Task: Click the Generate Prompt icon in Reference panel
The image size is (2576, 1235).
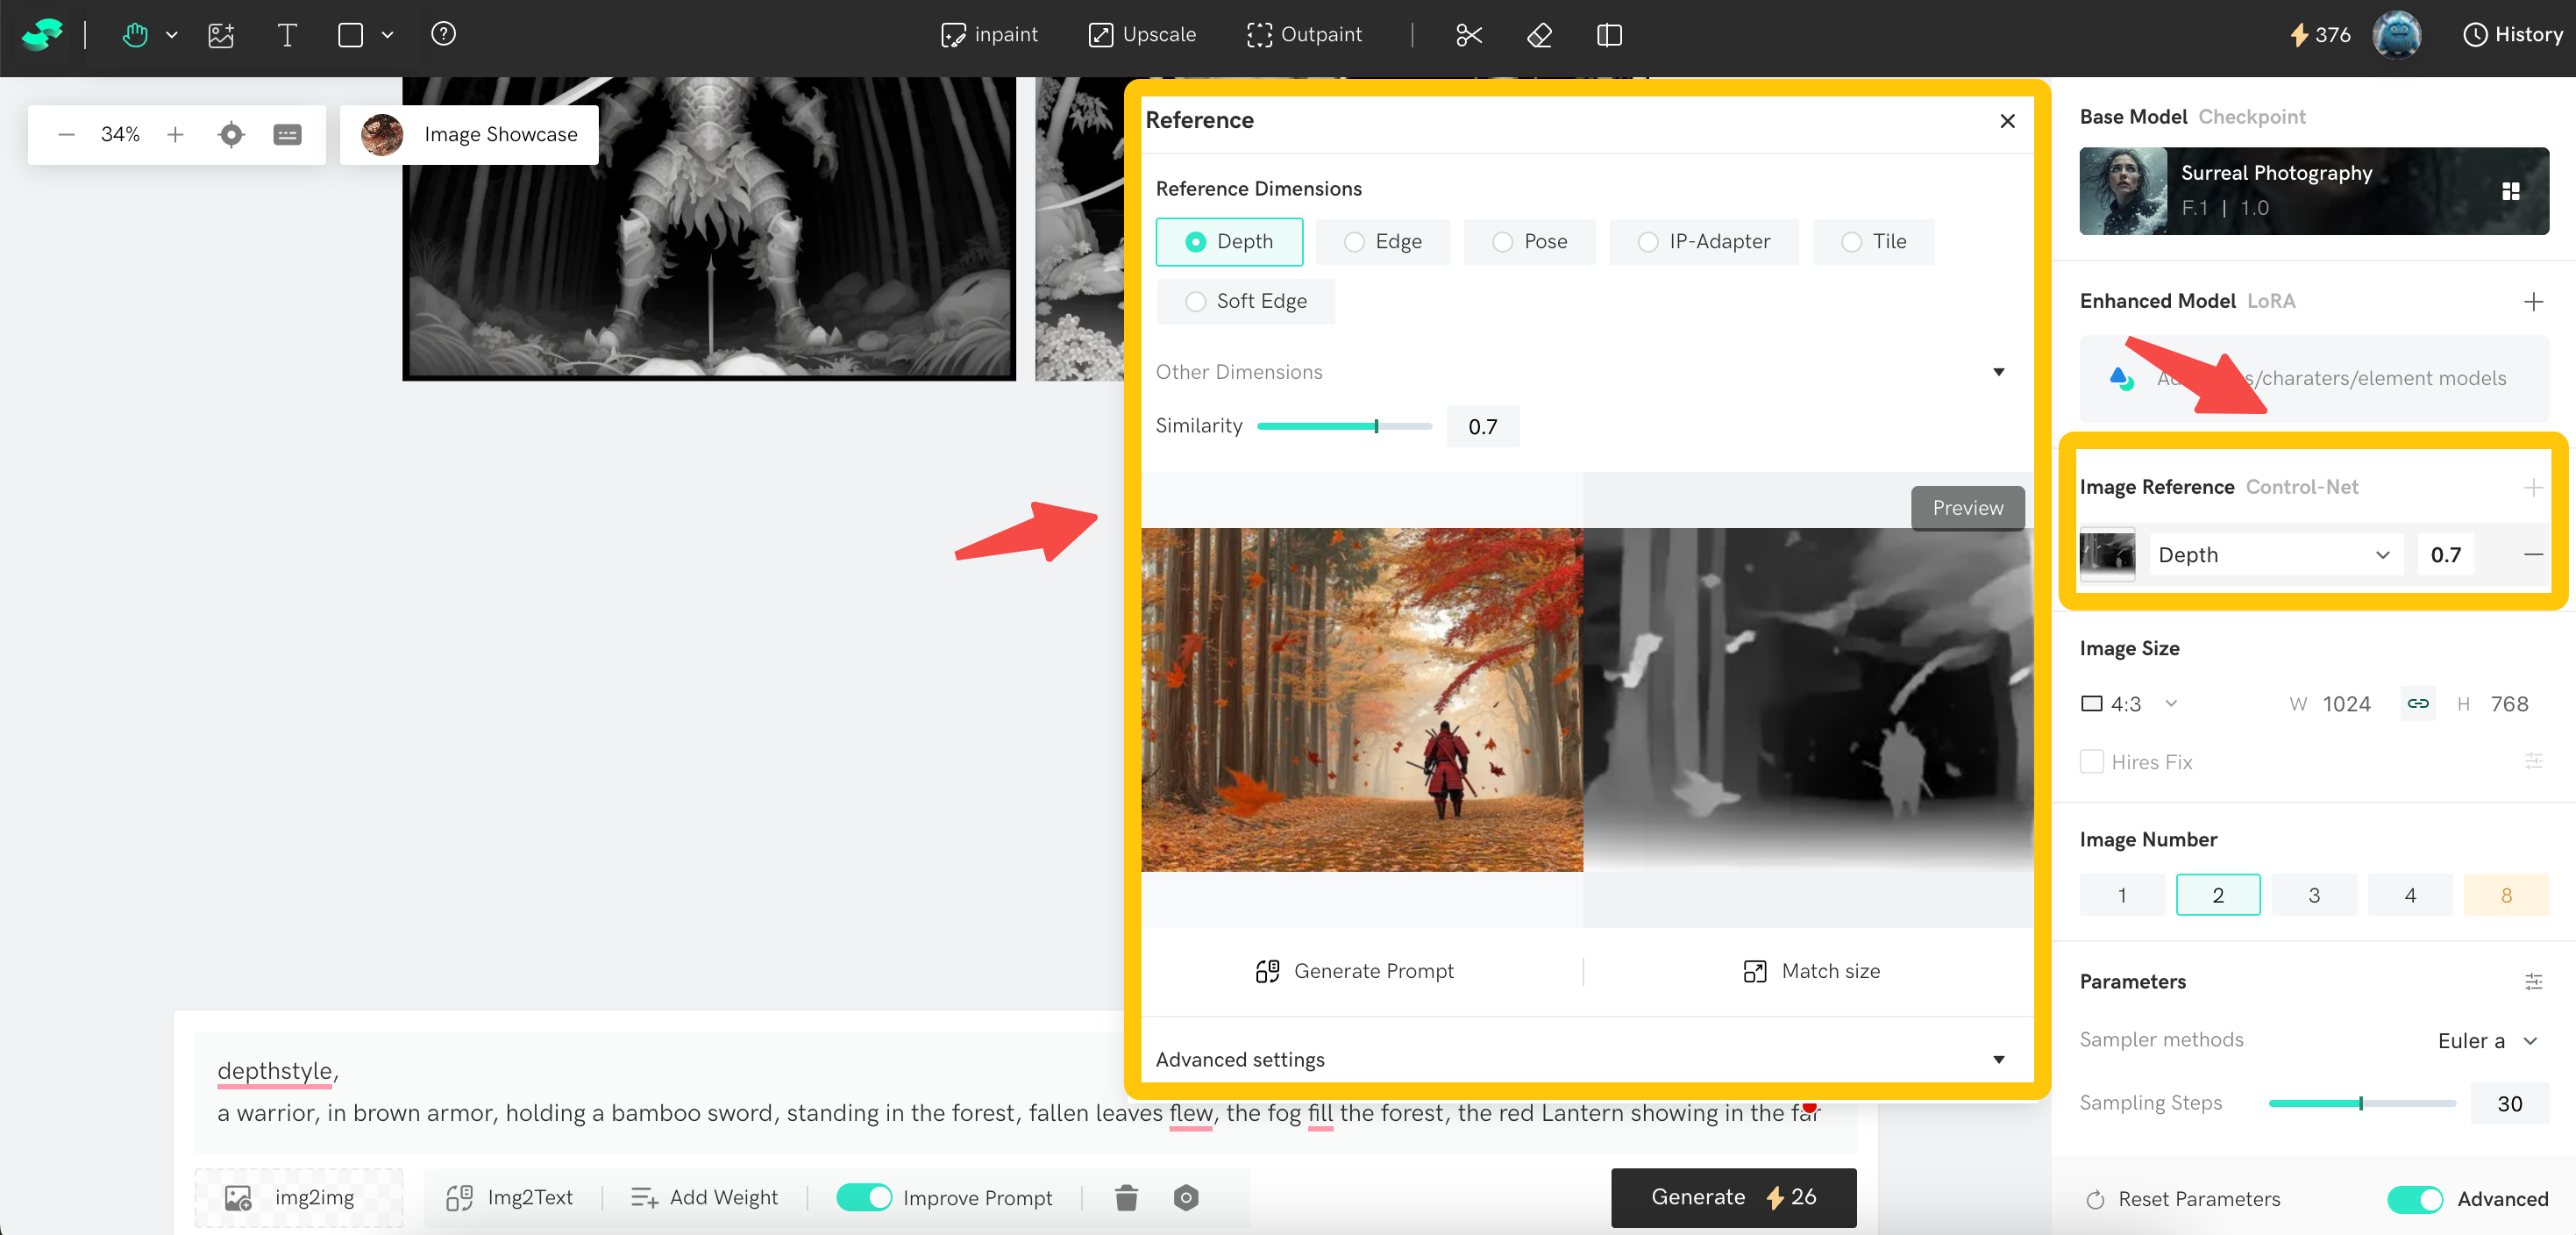Action: pyautogui.click(x=1268, y=970)
